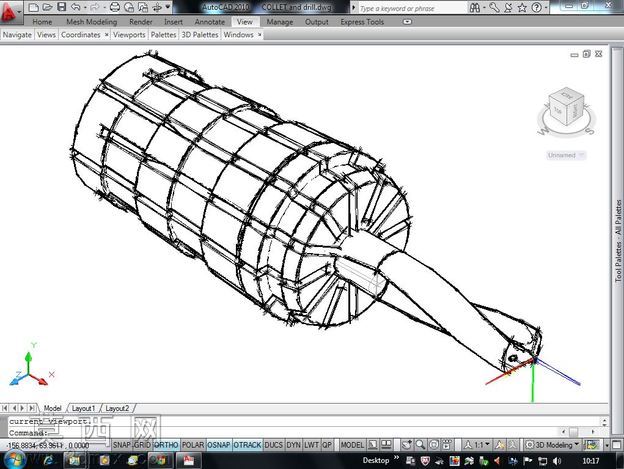This screenshot has width=624, height=469.
Task: Toggle POLAR tracking
Action: pyautogui.click(x=193, y=445)
